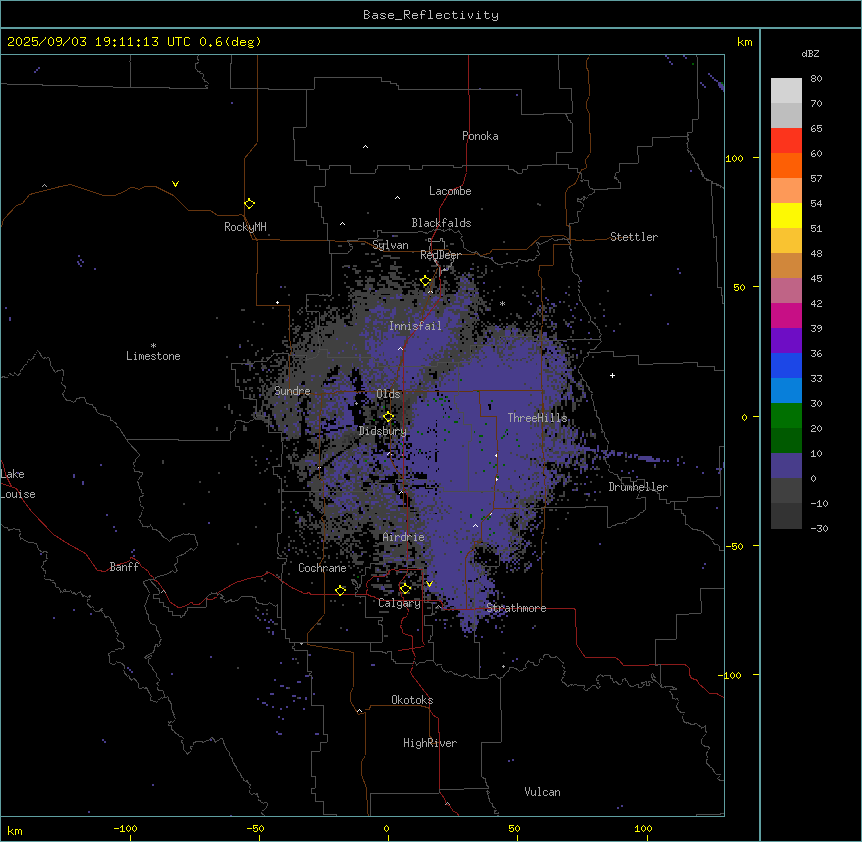Click the Drumheller label

click(638, 487)
